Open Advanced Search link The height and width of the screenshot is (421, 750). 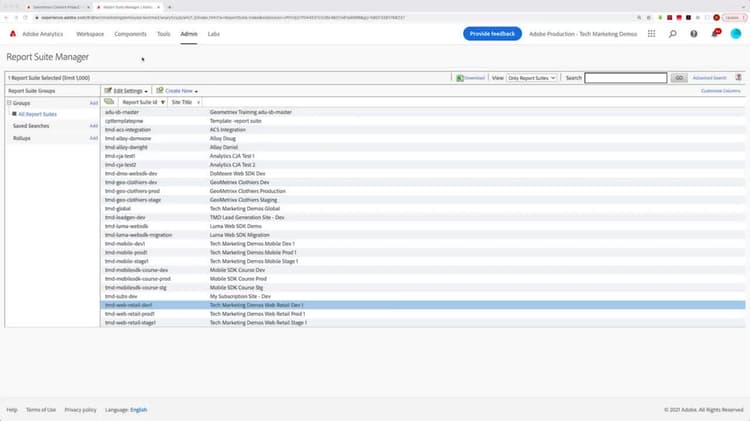709,78
